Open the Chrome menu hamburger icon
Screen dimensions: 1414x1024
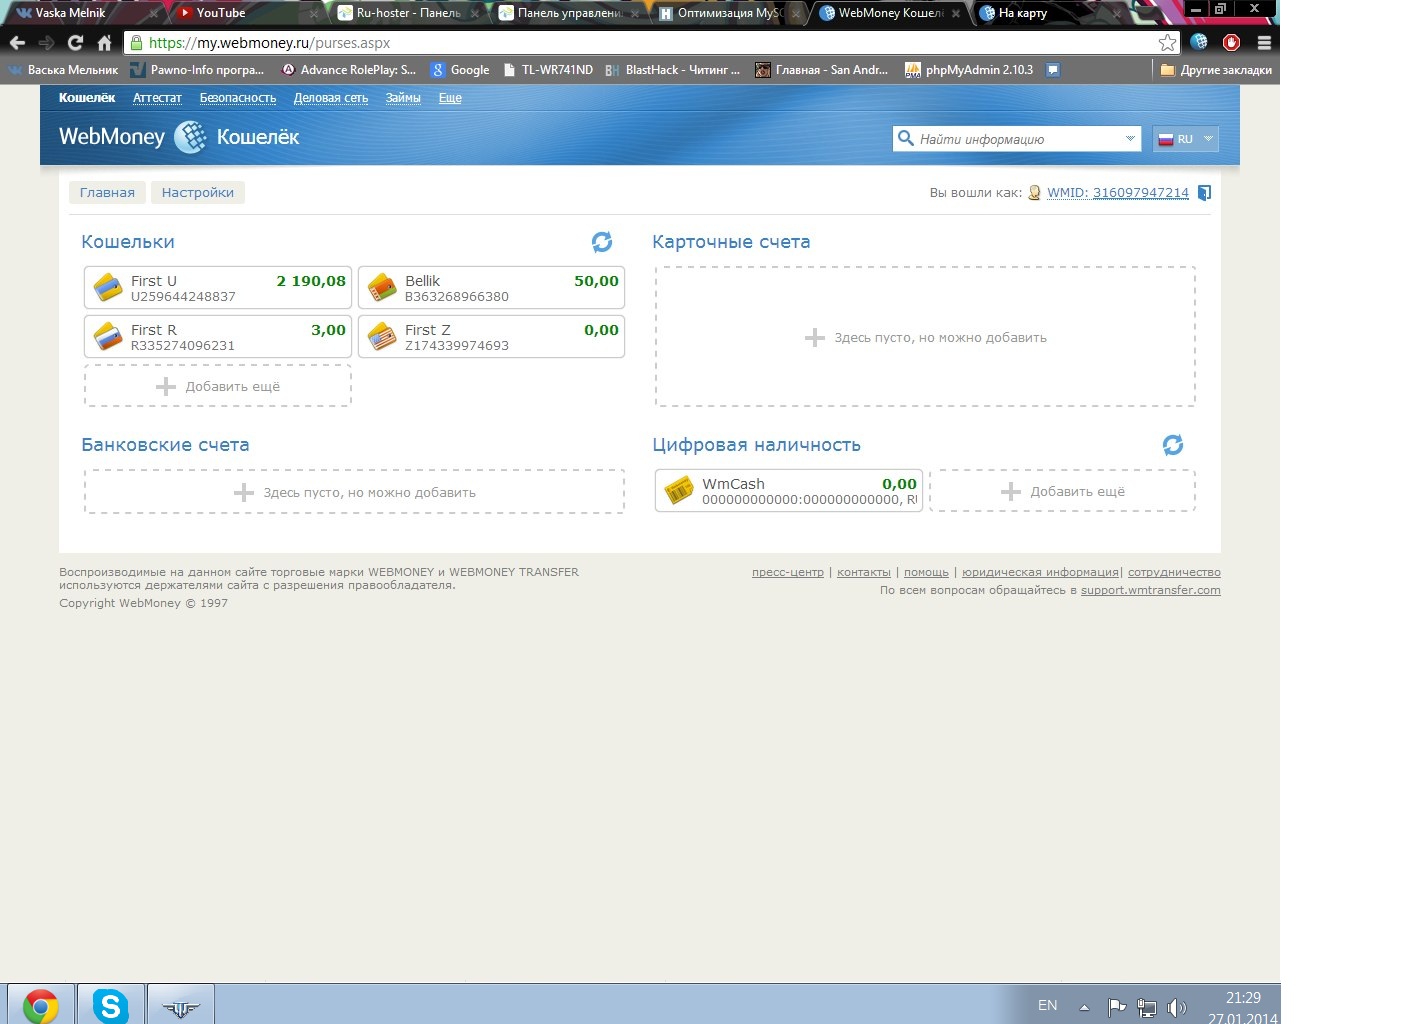point(1264,43)
